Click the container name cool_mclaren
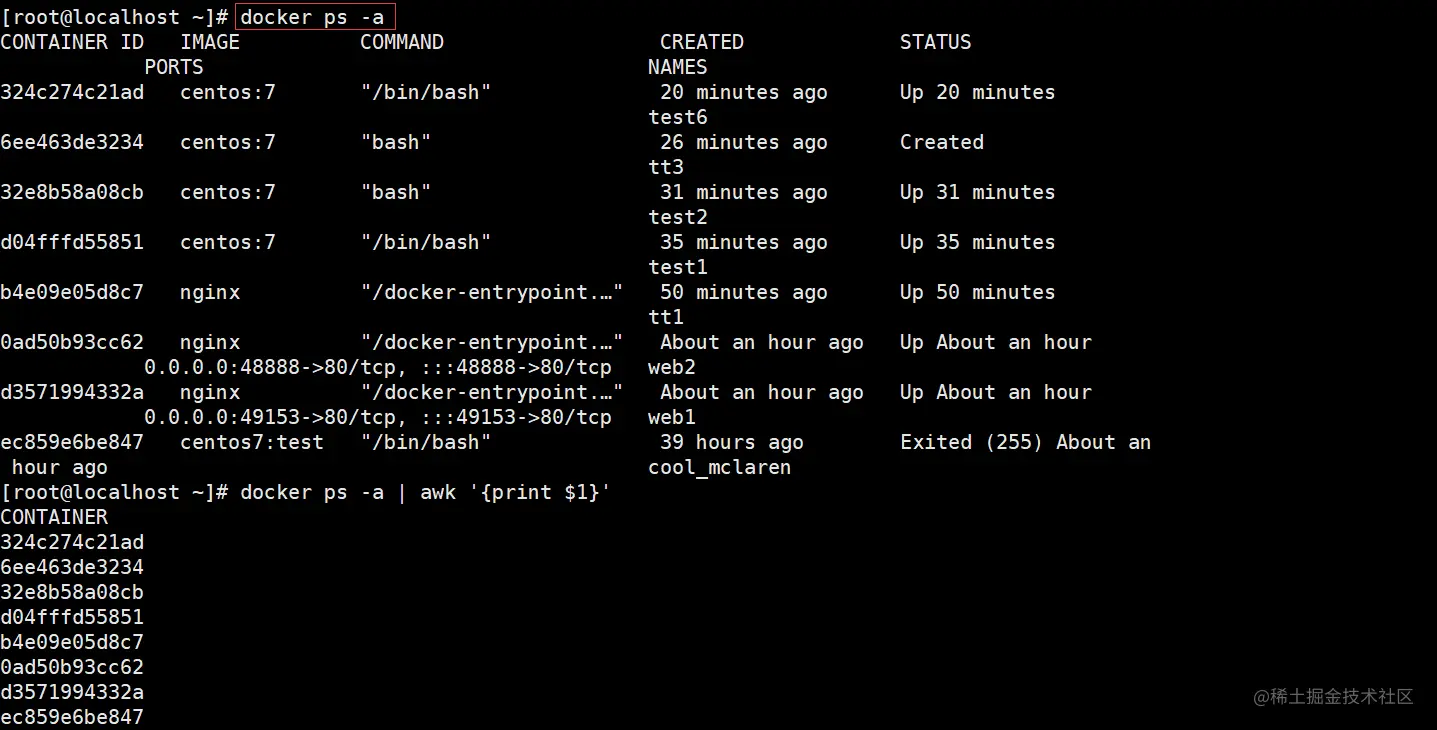 [x=720, y=467]
